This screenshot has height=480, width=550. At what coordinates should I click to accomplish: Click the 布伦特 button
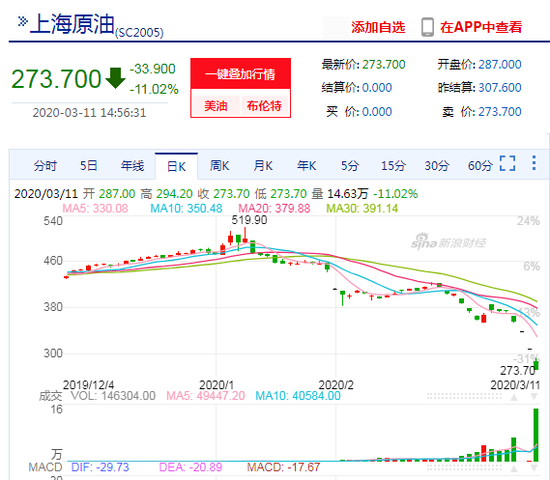264,105
